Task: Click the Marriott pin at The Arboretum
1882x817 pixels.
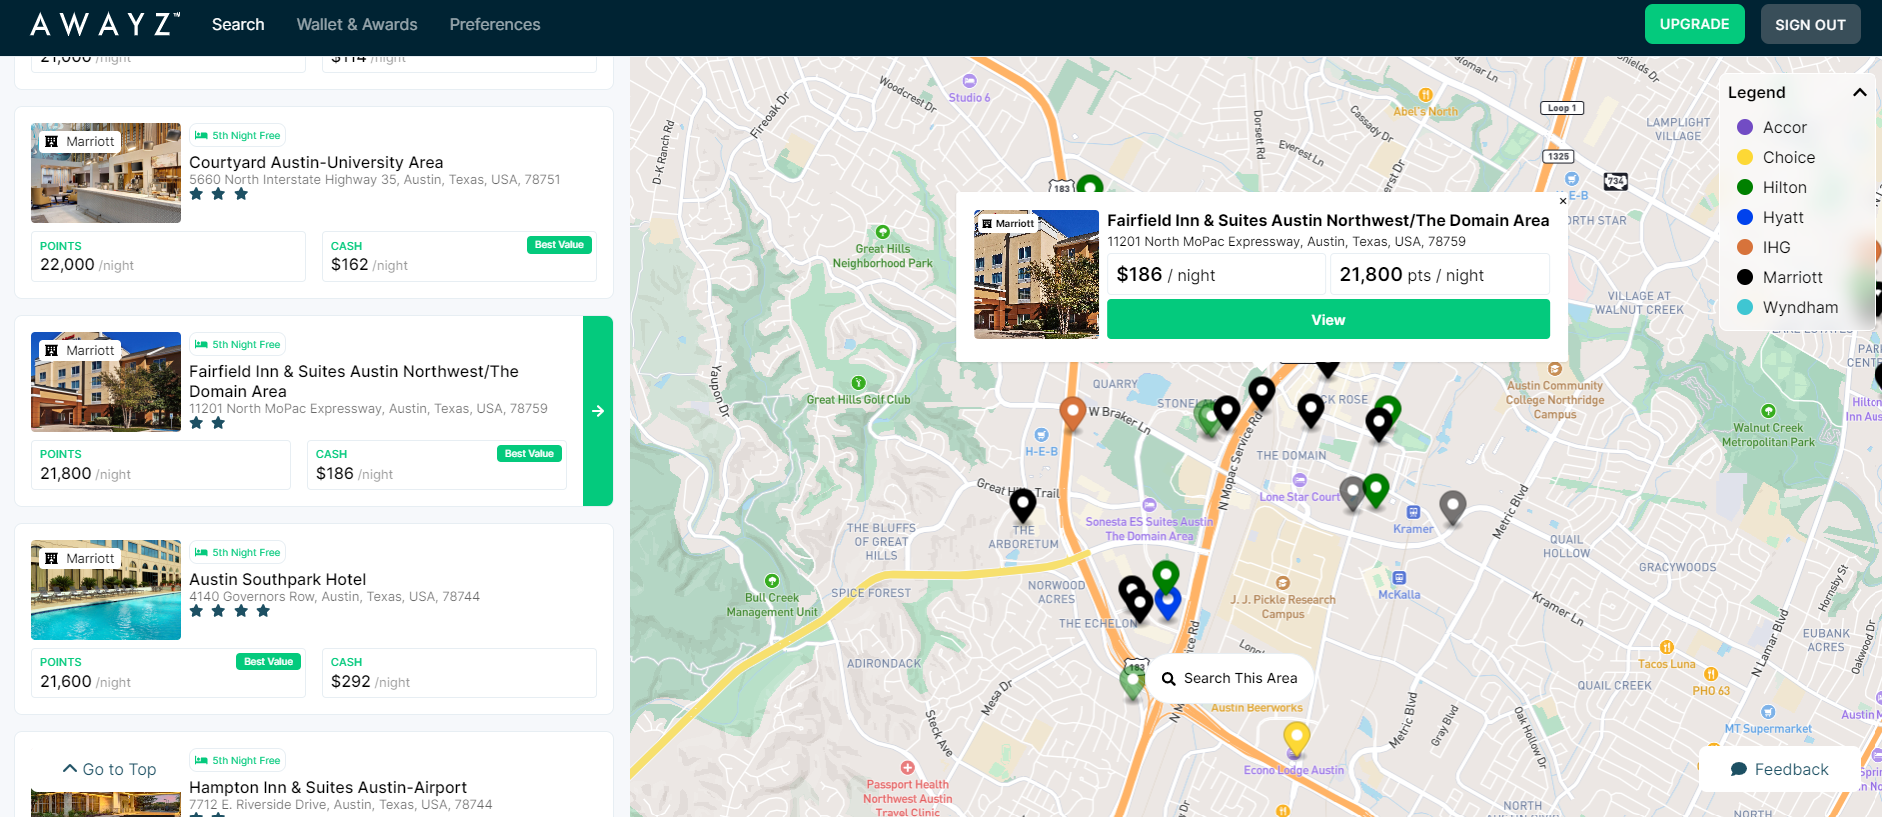Action: (1022, 503)
